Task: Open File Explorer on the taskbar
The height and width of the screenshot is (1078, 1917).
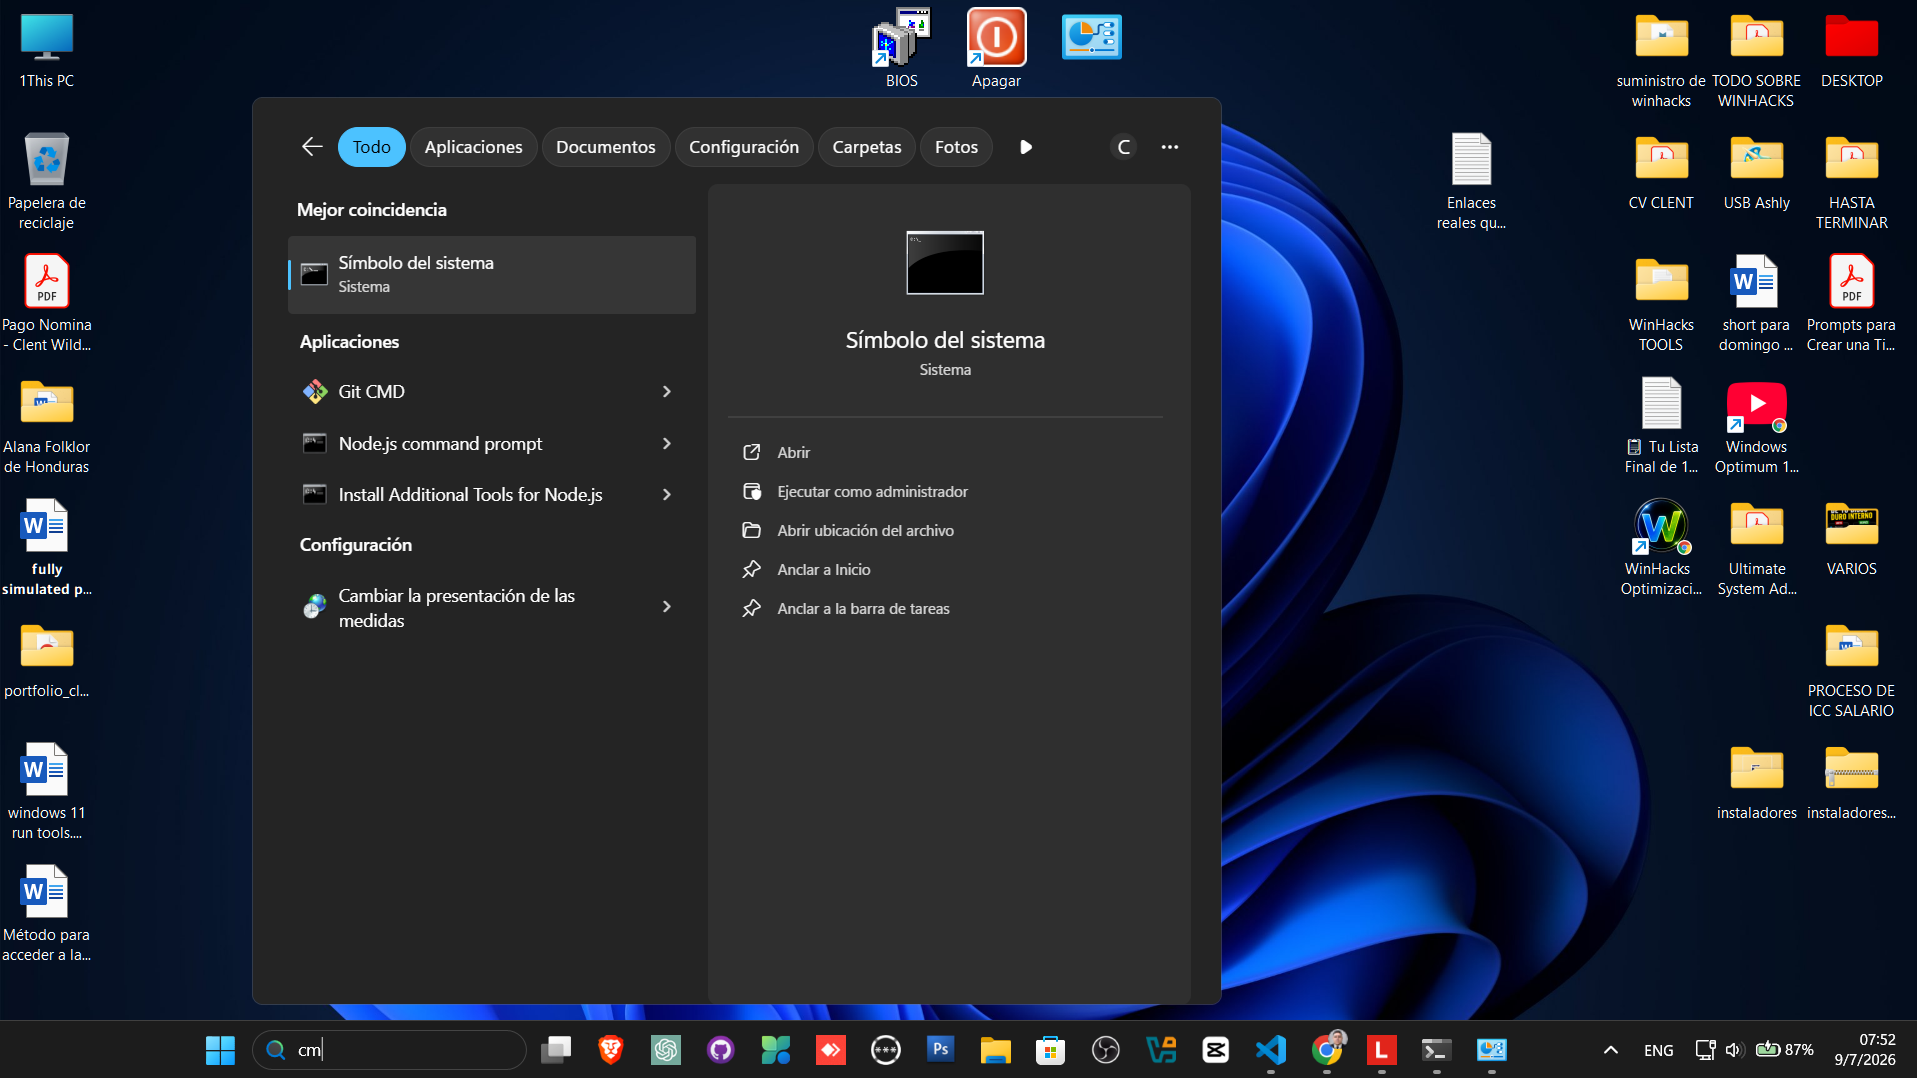Action: (995, 1049)
